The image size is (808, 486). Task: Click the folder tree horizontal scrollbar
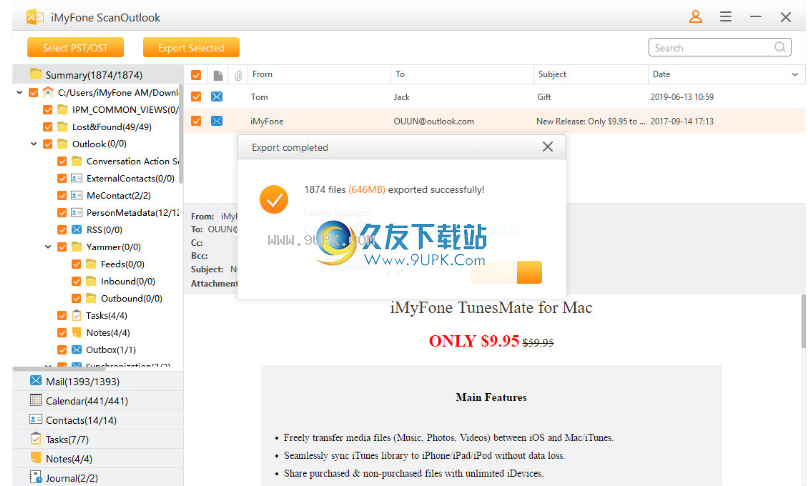click(x=59, y=368)
